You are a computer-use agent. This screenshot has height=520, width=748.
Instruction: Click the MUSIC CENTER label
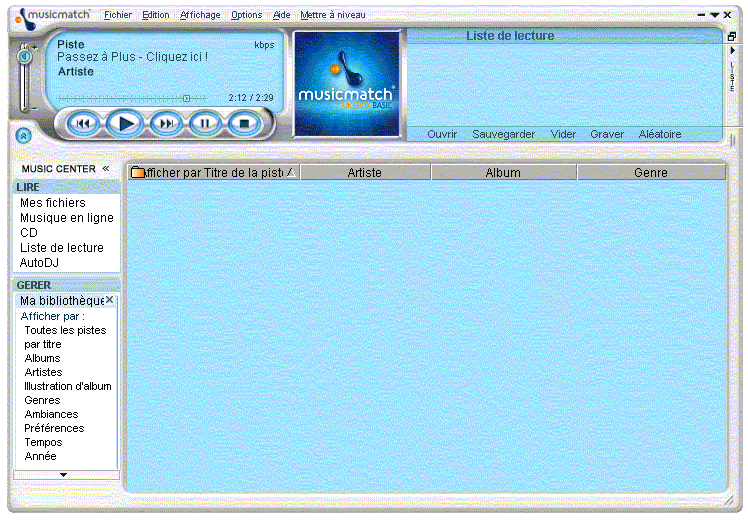click(58, 169)
